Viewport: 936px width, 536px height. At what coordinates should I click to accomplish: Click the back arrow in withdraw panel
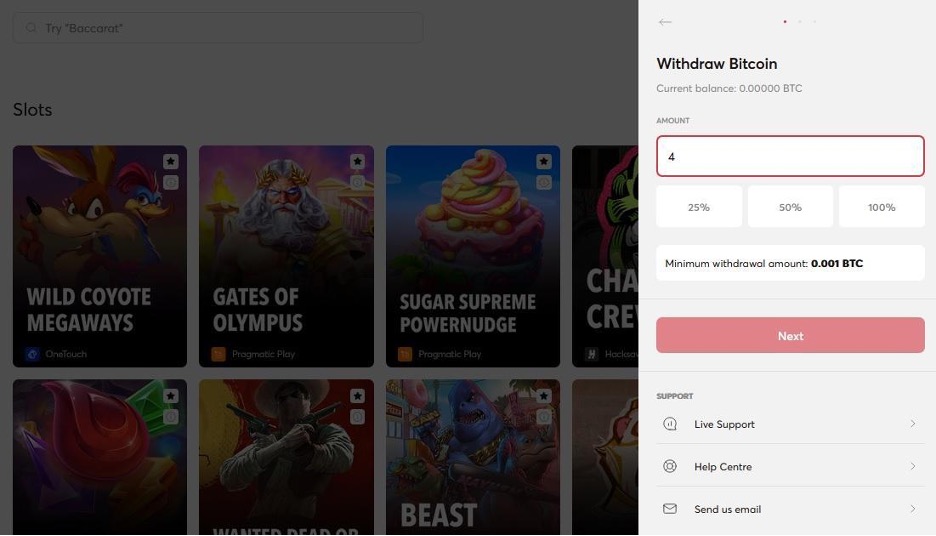click(664, 22)
